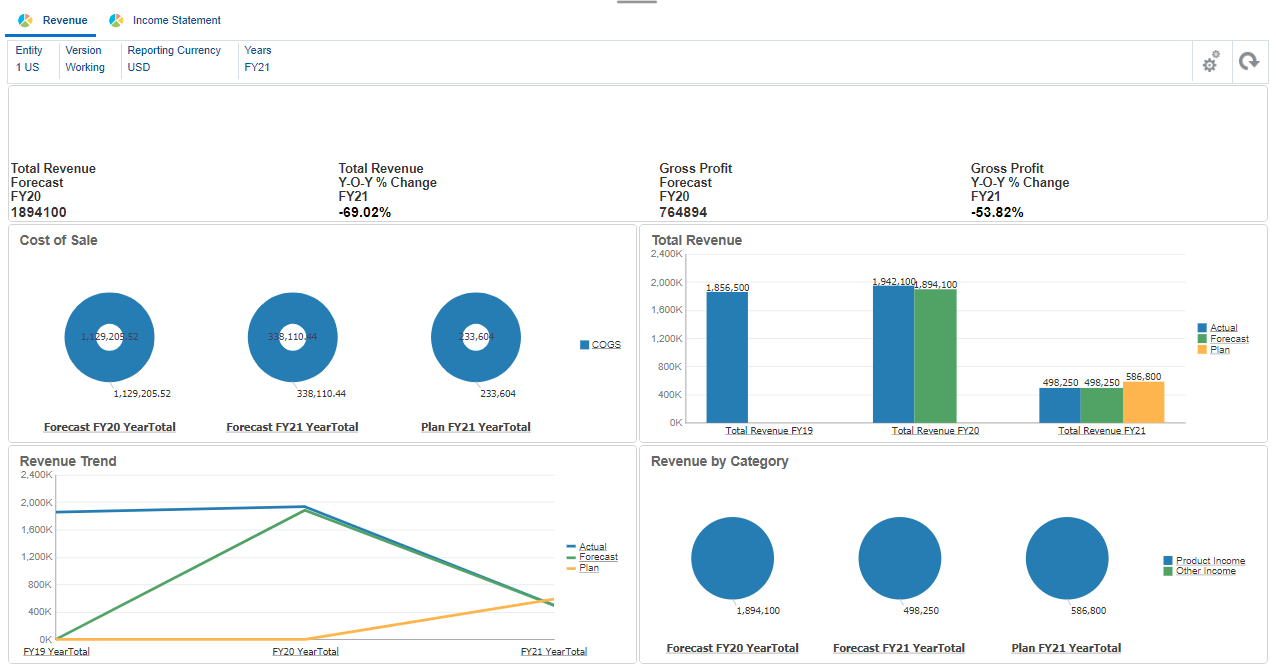Viewport: 1276px width, 672px height.
Task: Click the Forecast FY21 YearTotal doughnut chart
Action: point(292,337)
